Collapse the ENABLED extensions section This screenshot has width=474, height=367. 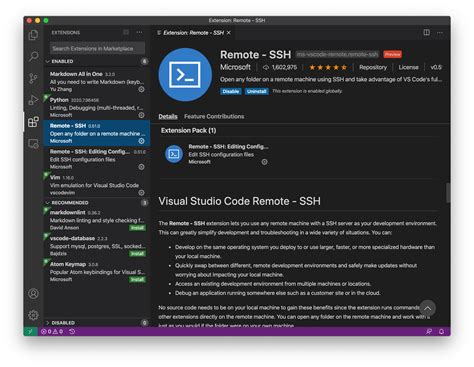pos(97,61)
